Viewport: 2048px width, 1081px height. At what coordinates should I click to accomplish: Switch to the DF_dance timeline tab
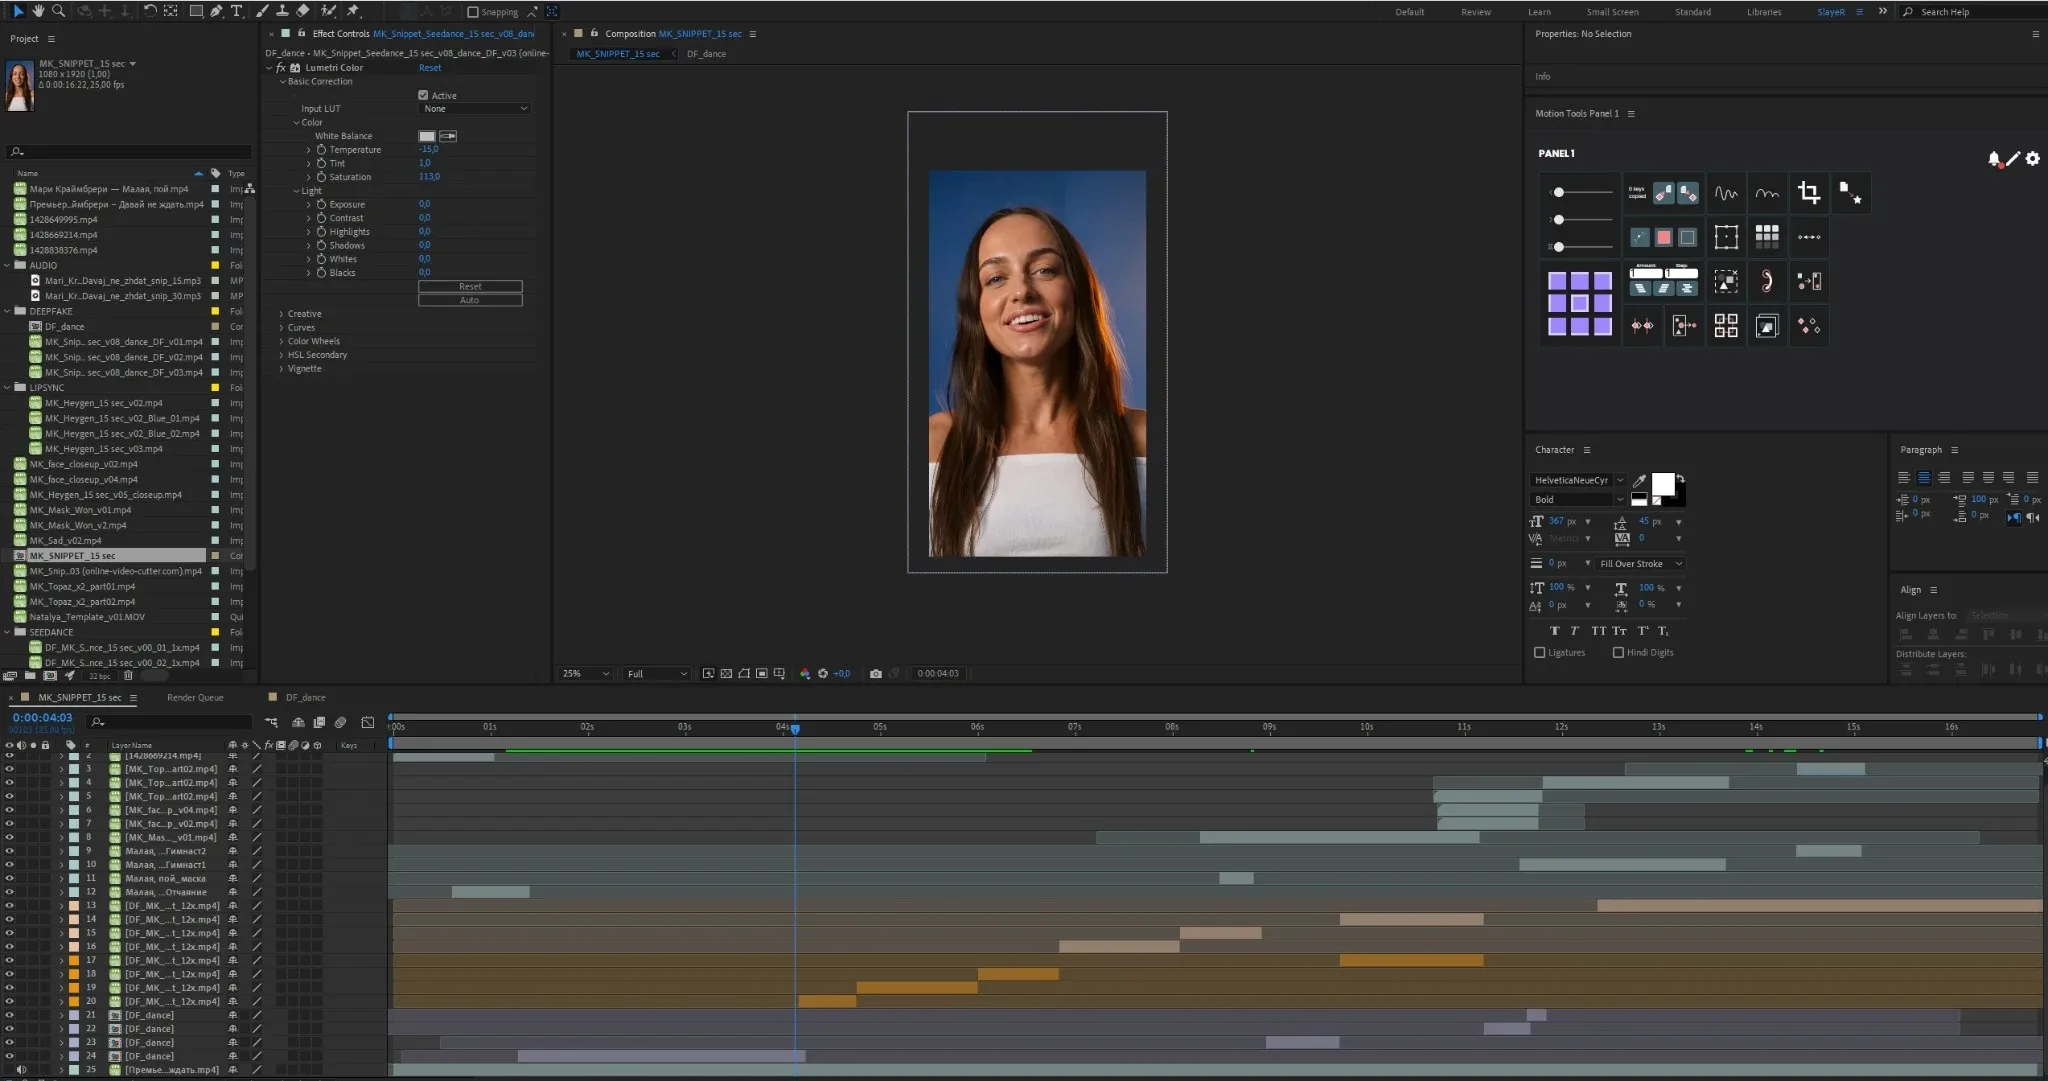[x=305, y=698]
